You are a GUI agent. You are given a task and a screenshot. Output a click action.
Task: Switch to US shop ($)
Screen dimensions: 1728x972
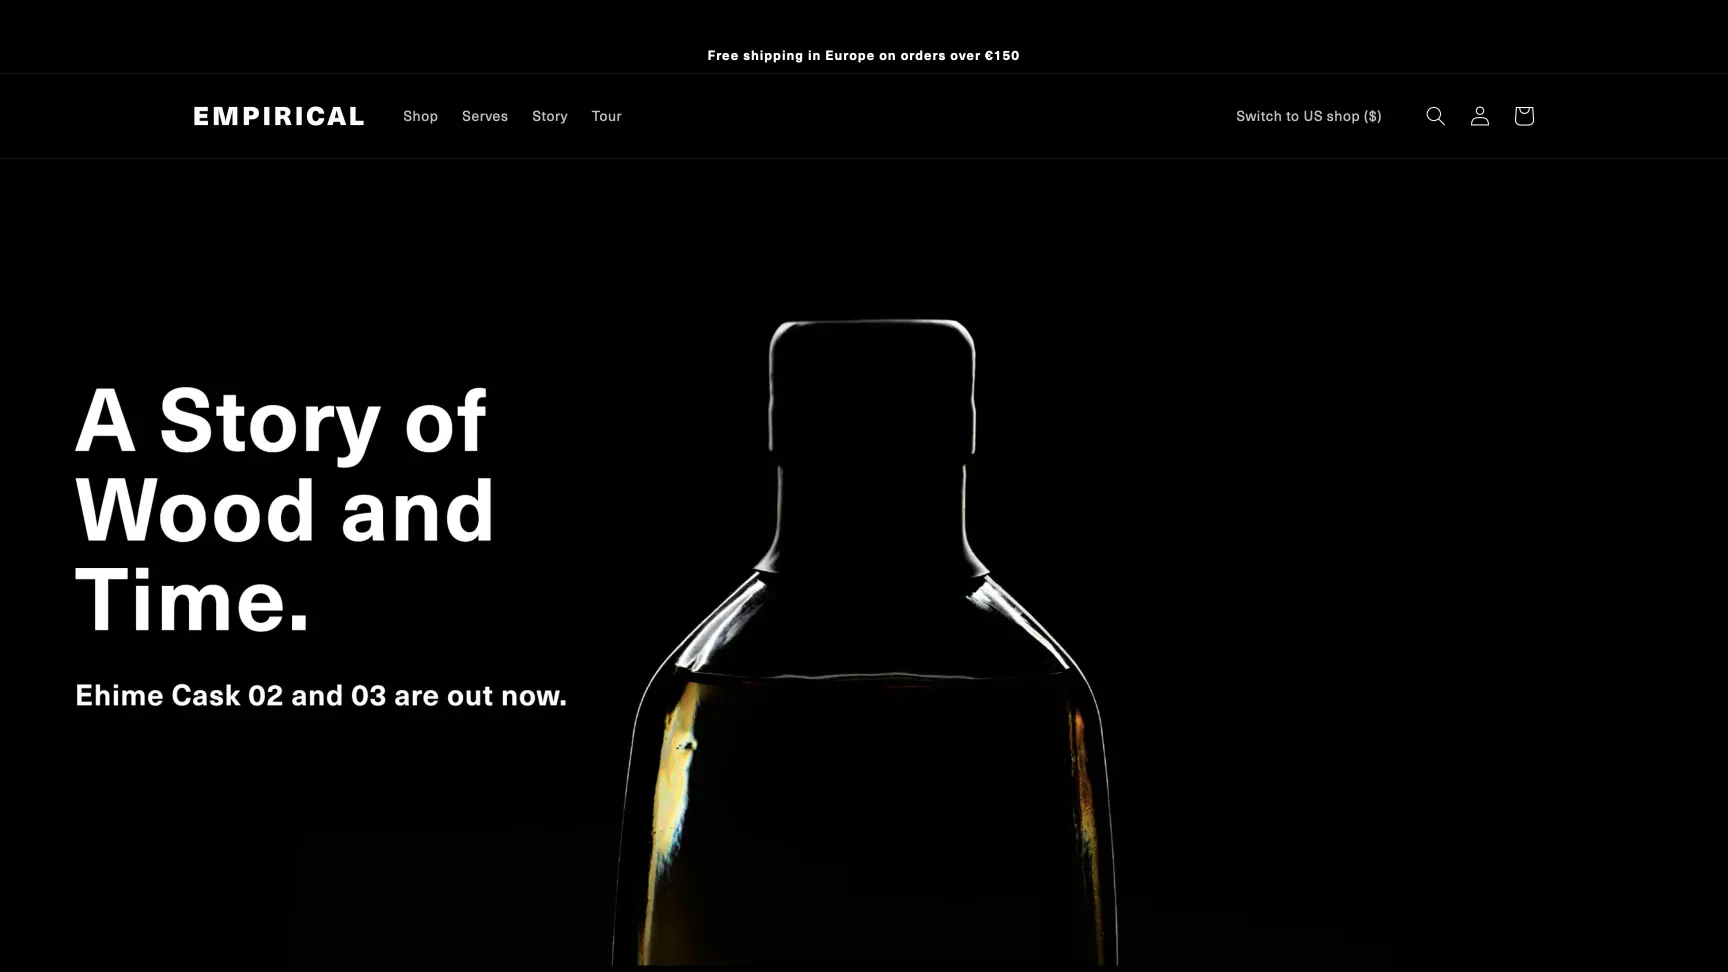pyautogui.click(x=1308, y=116)
